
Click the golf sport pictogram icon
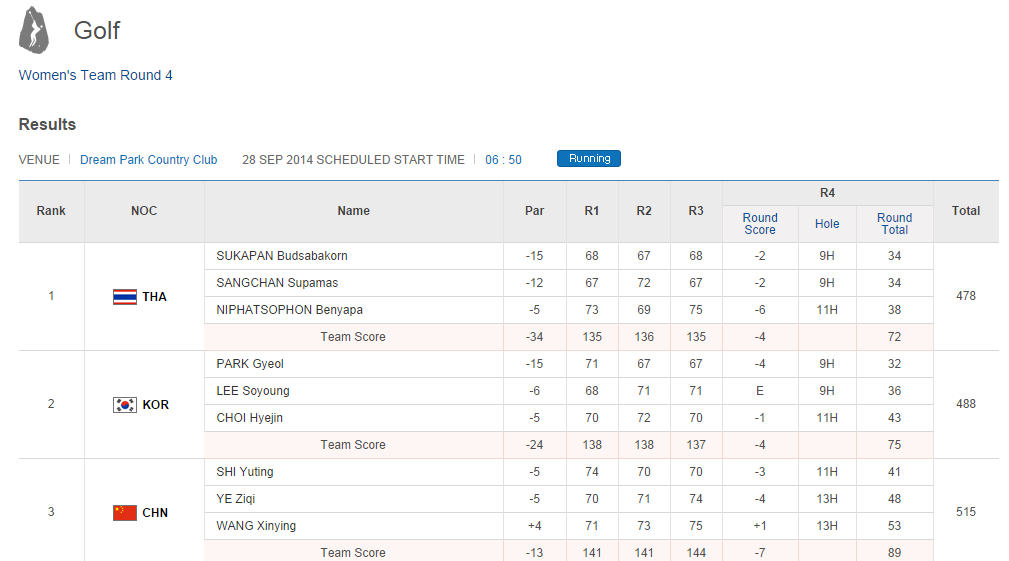coord(34,31)
